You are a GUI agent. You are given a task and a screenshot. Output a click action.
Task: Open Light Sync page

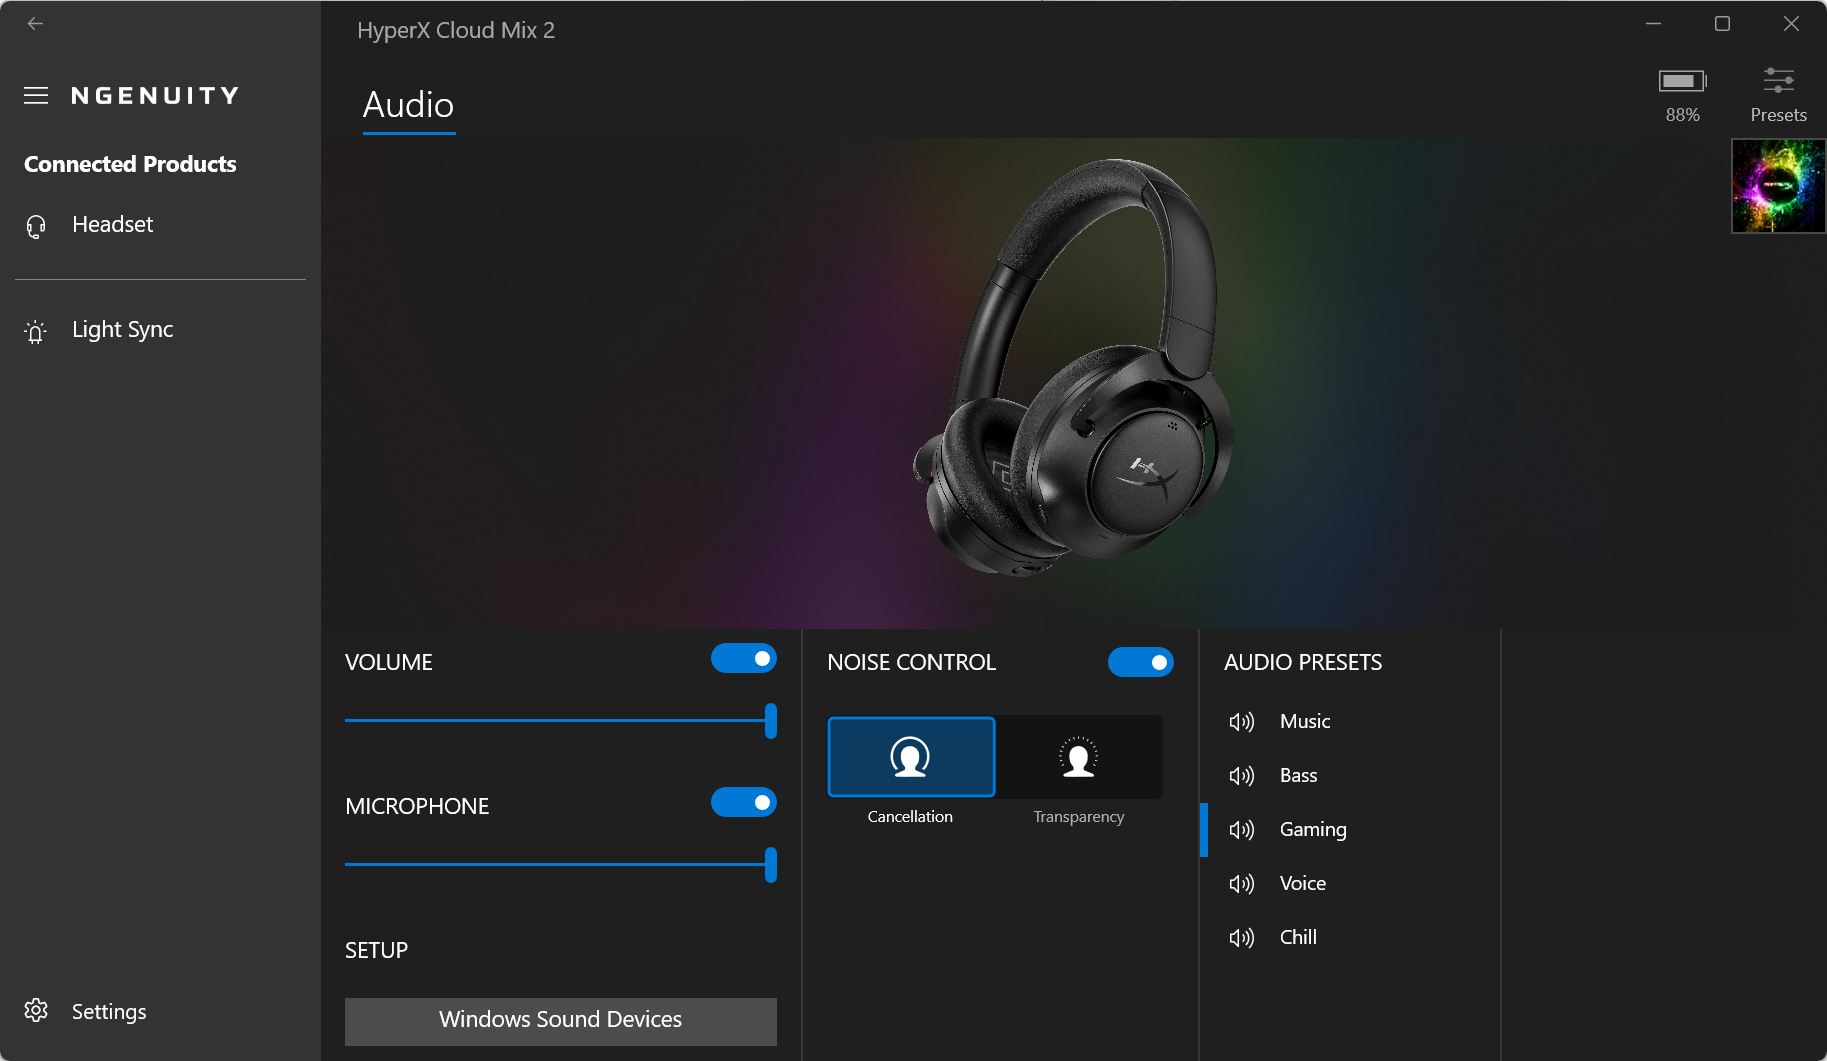[160, 330]
